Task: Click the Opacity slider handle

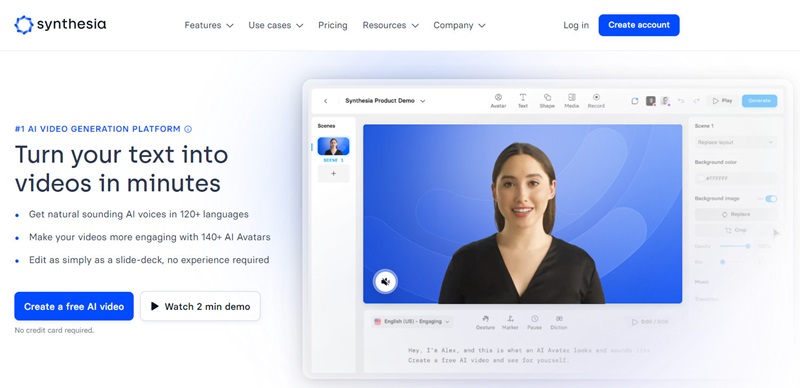Action: click(x=747, y=246)
